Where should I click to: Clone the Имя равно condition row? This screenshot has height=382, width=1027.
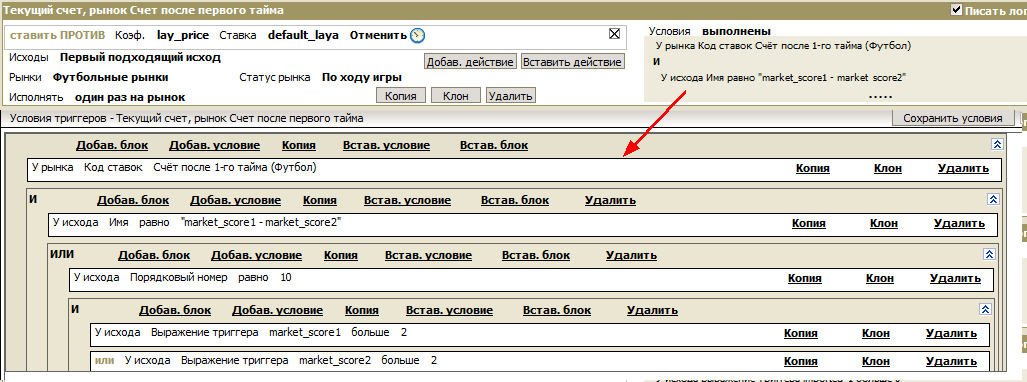884,223
